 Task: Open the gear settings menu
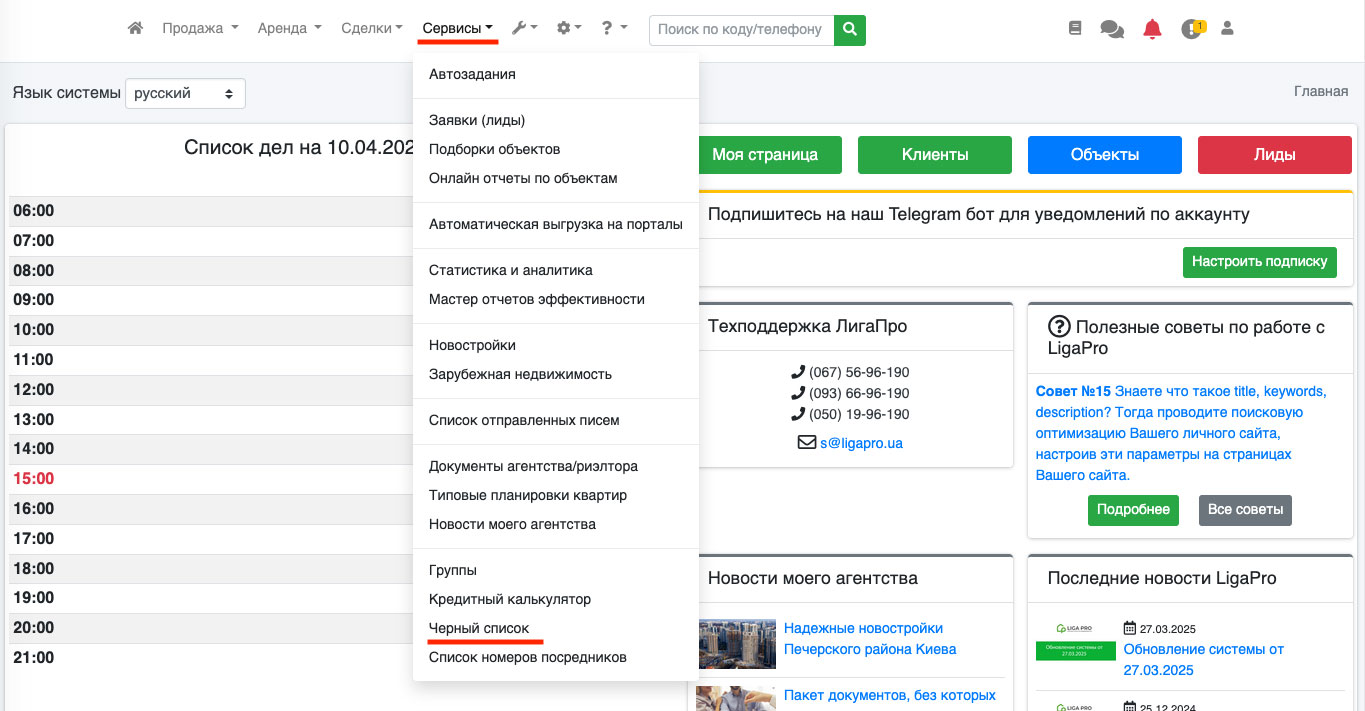[569, 29]
